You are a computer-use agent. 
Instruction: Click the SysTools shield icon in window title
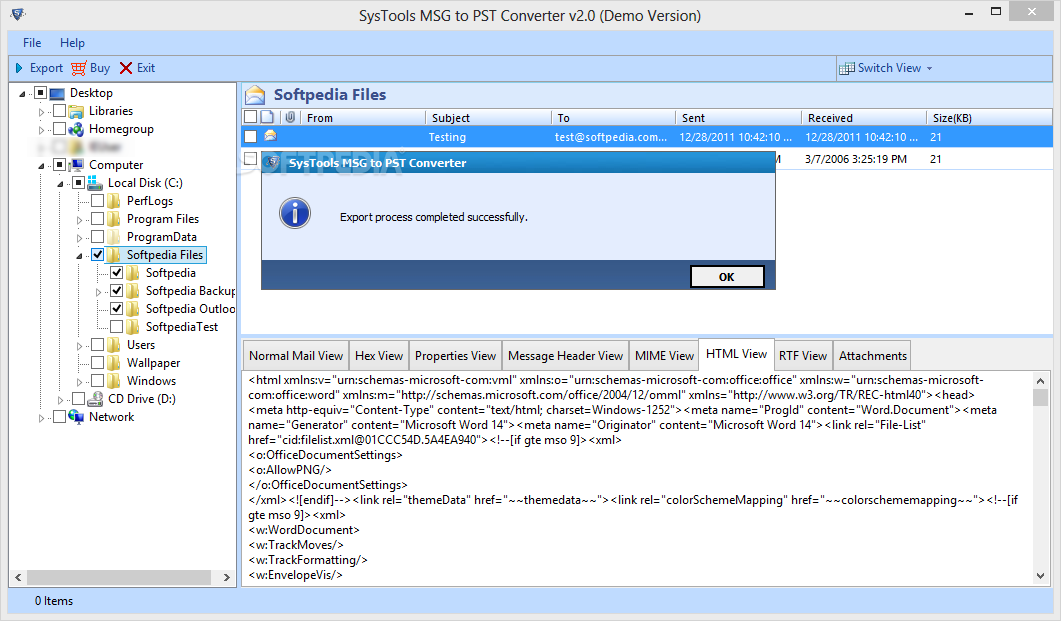point(18,14)
